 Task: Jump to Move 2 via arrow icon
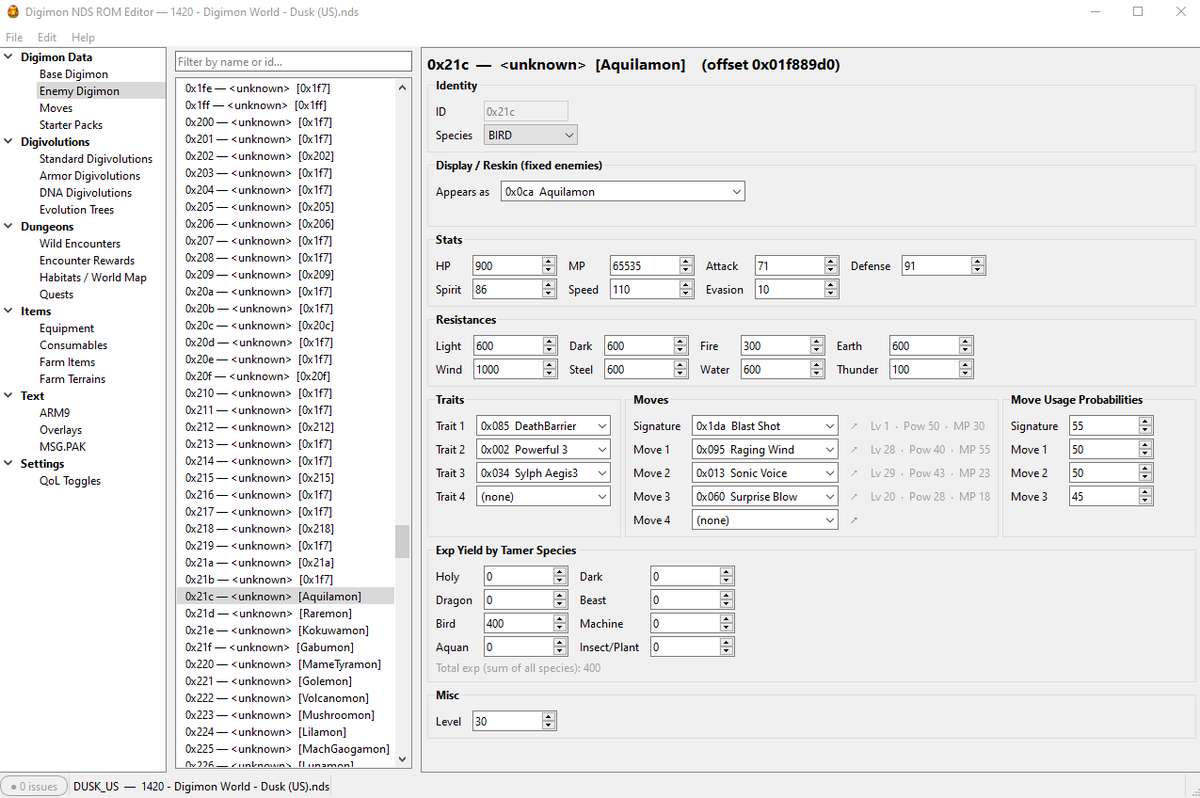(x=854, y=473)
